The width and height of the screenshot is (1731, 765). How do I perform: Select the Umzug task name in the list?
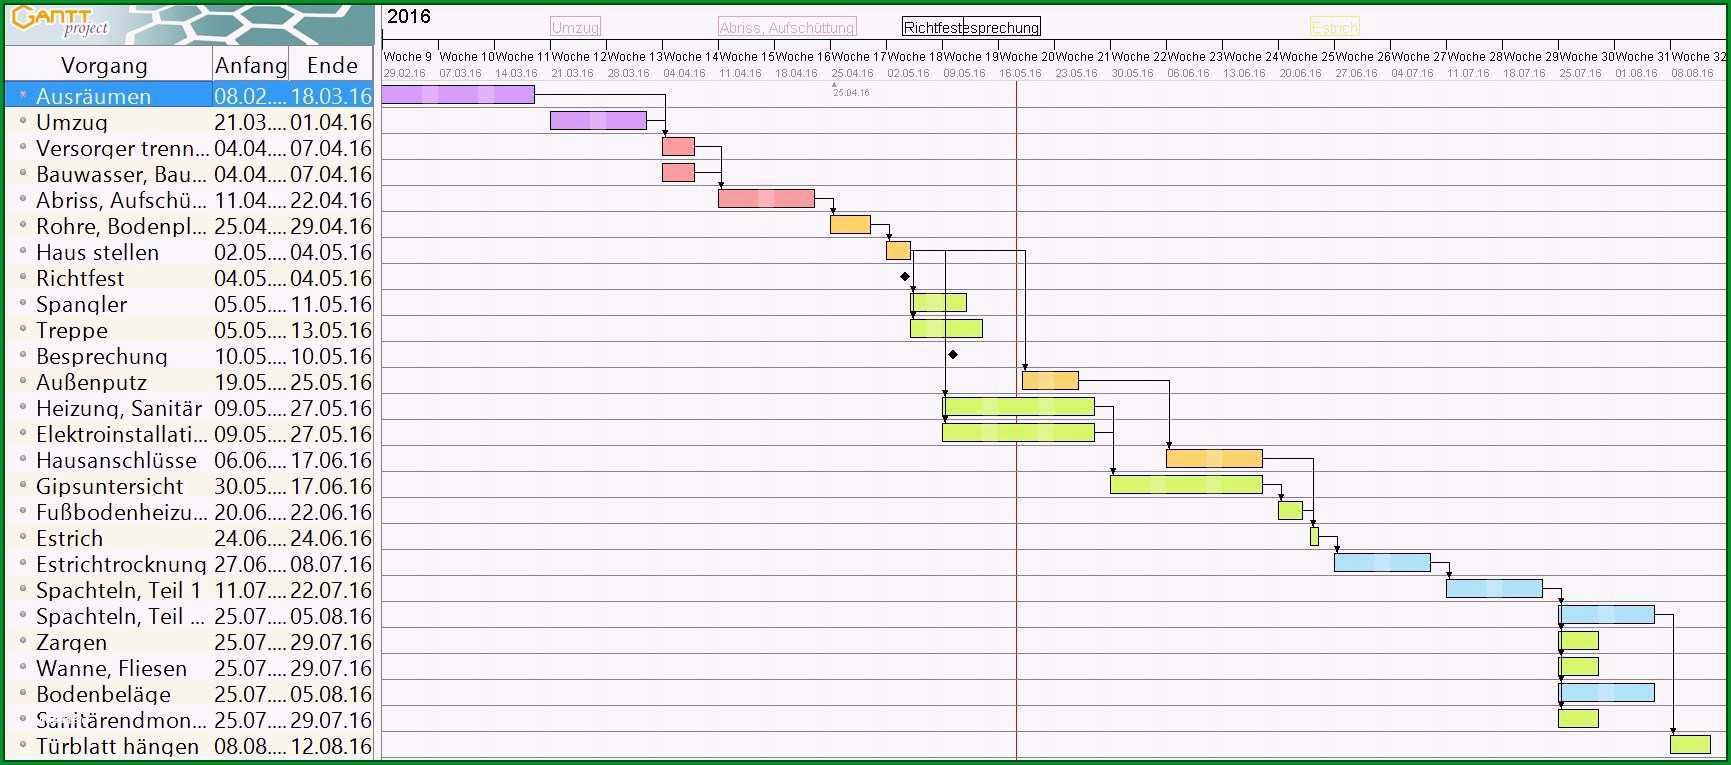click(x=72, y=122)
